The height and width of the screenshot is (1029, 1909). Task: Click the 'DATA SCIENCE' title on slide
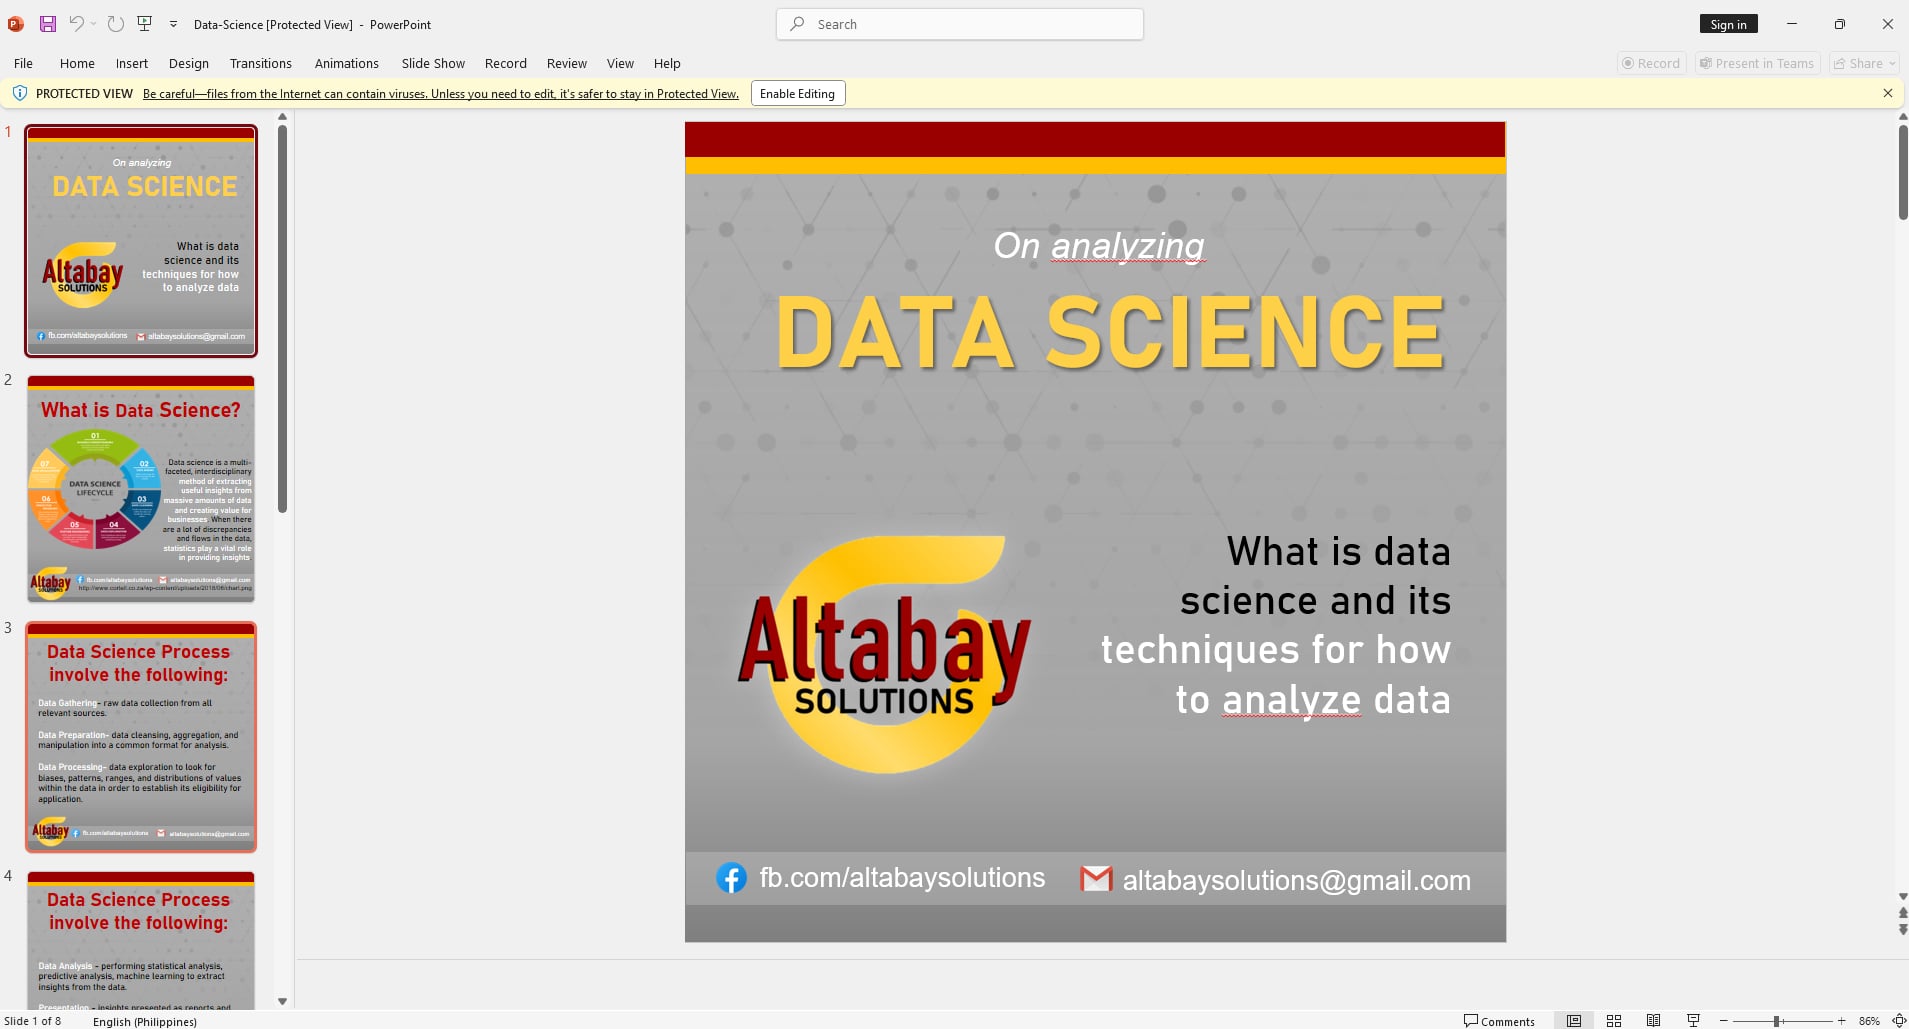pos(1111,333)
